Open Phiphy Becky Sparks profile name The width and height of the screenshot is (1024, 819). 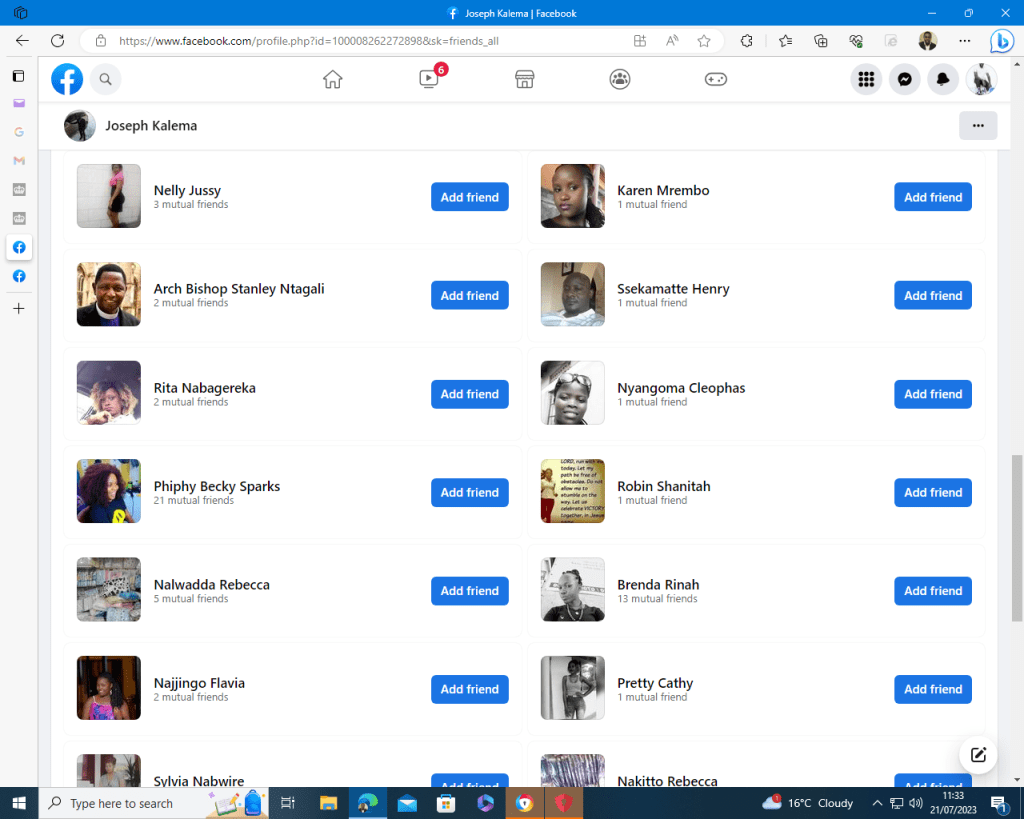217,486
